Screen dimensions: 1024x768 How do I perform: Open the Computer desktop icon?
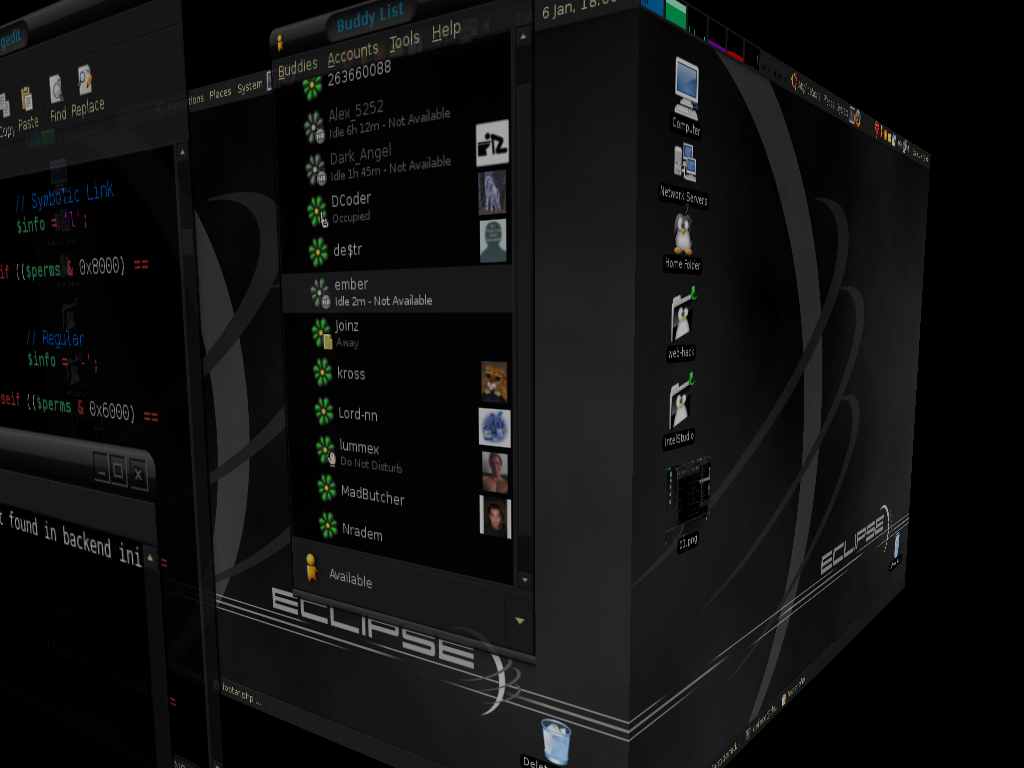686,90
